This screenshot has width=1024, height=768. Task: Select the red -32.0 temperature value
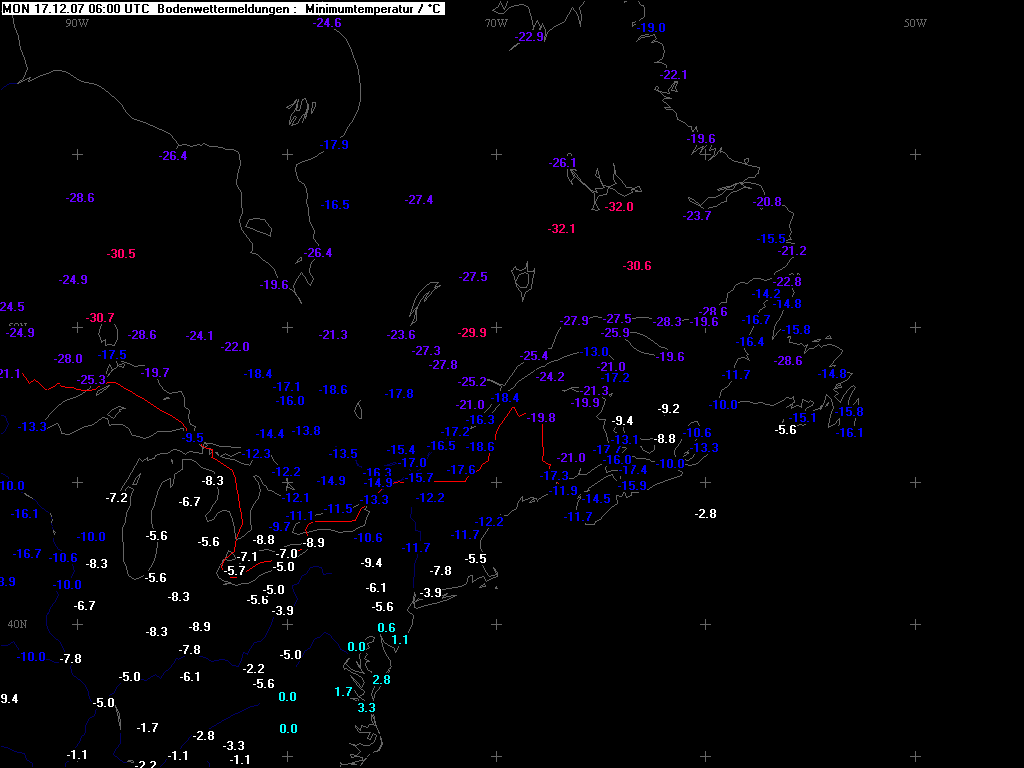tap(620, 207)
